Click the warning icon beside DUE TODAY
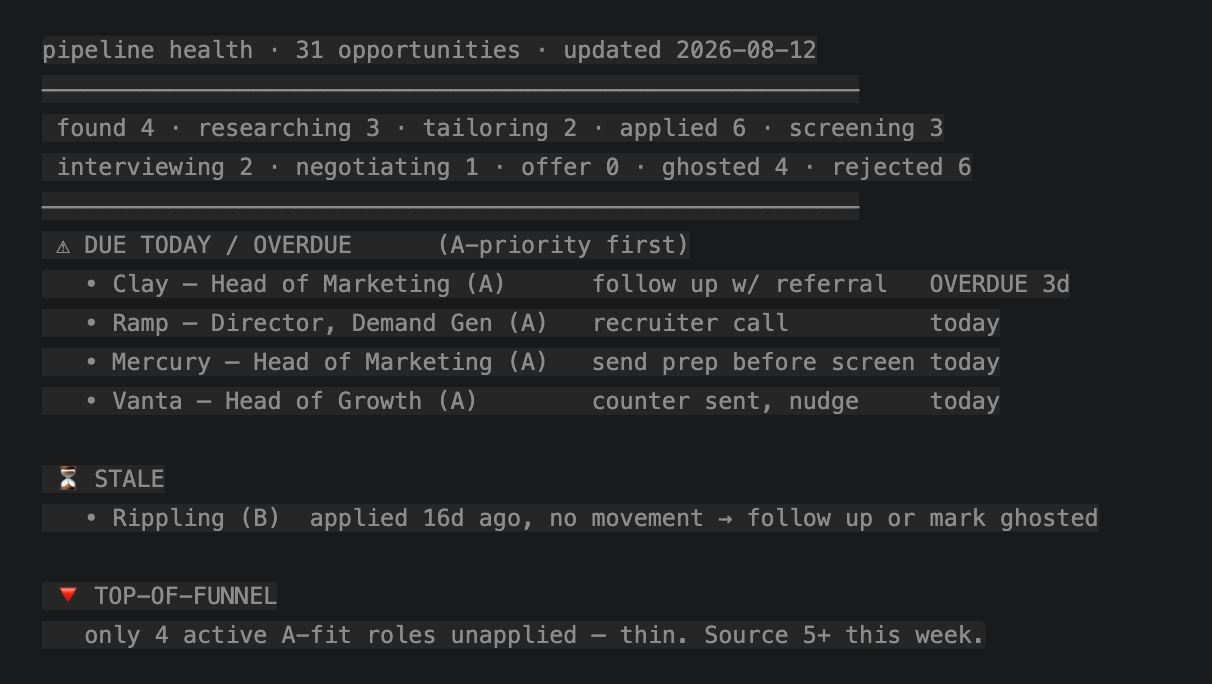 [63, 246]
